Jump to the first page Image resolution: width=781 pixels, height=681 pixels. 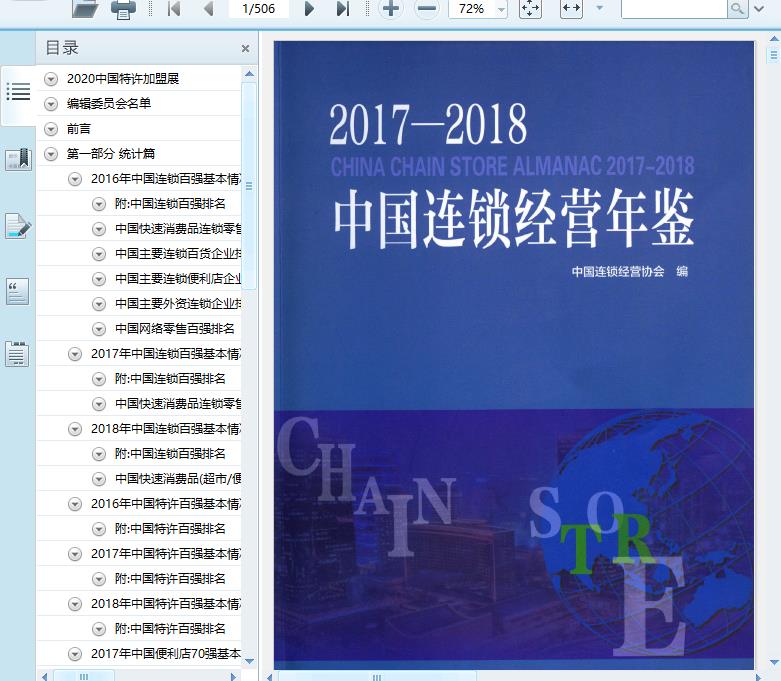click(174, 8)
